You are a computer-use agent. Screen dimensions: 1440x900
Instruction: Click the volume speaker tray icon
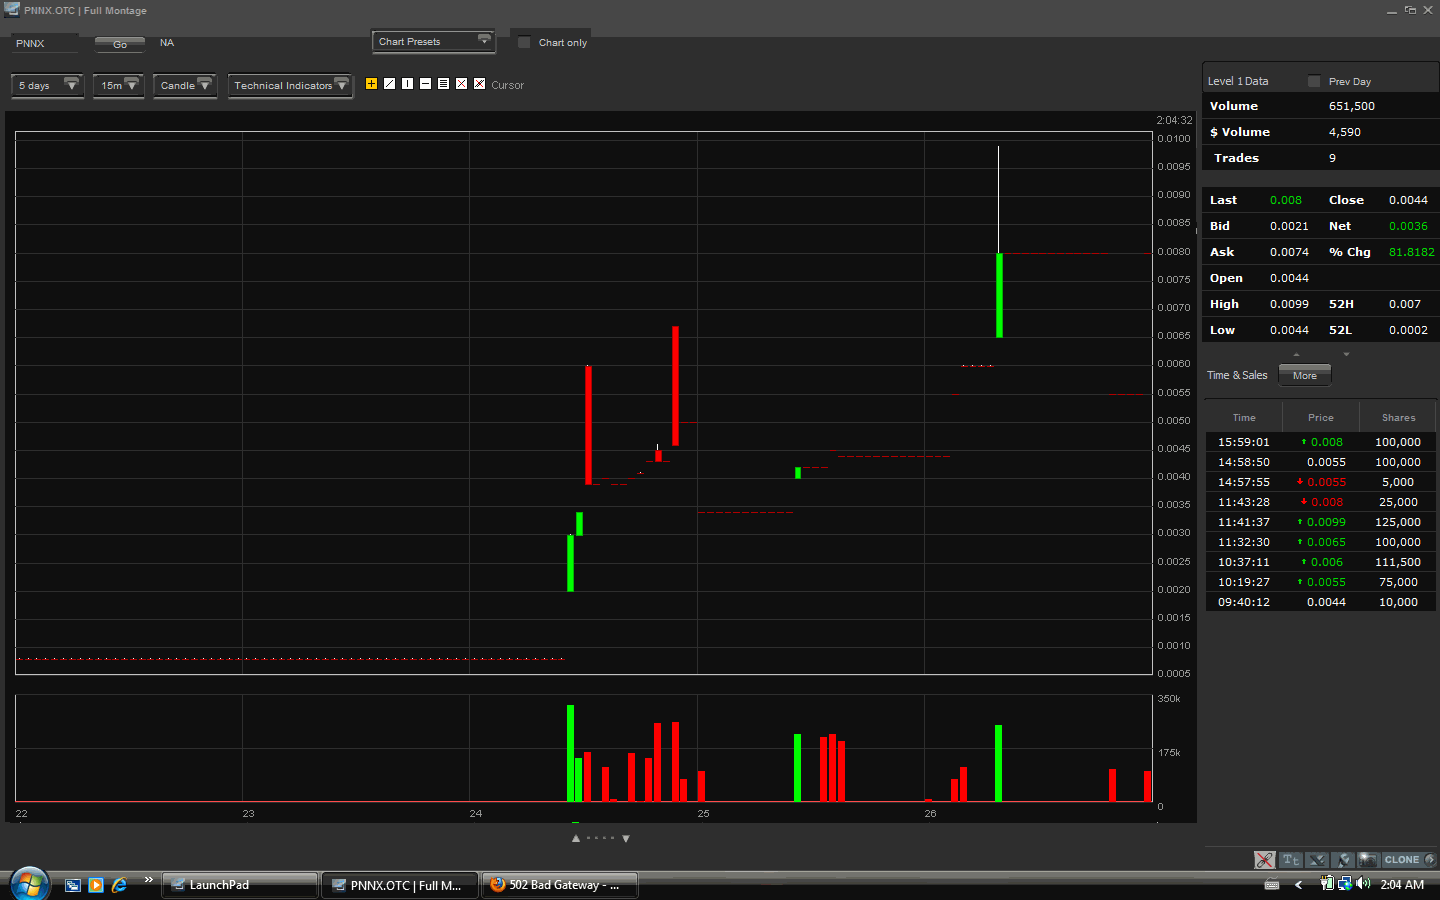(x=1363, y=884)
